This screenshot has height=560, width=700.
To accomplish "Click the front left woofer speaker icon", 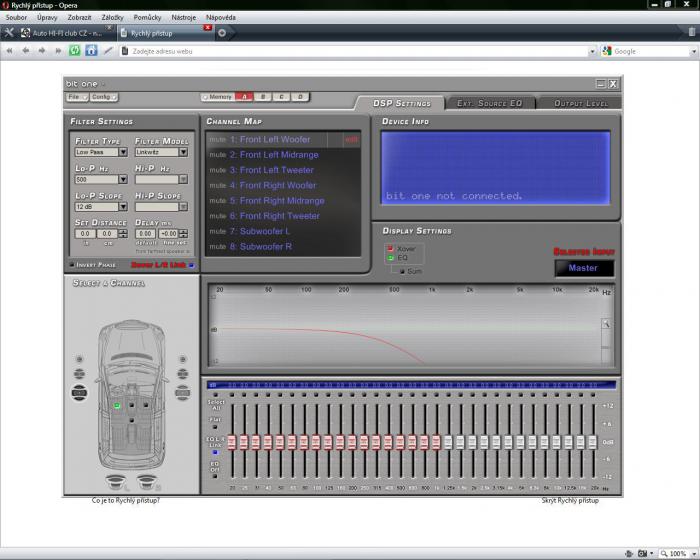I will point(80,393).
